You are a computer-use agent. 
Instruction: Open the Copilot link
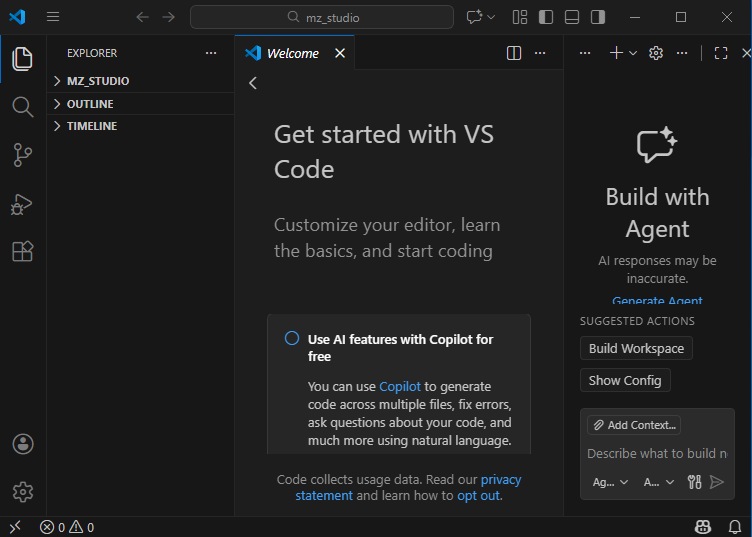point(400,386)
